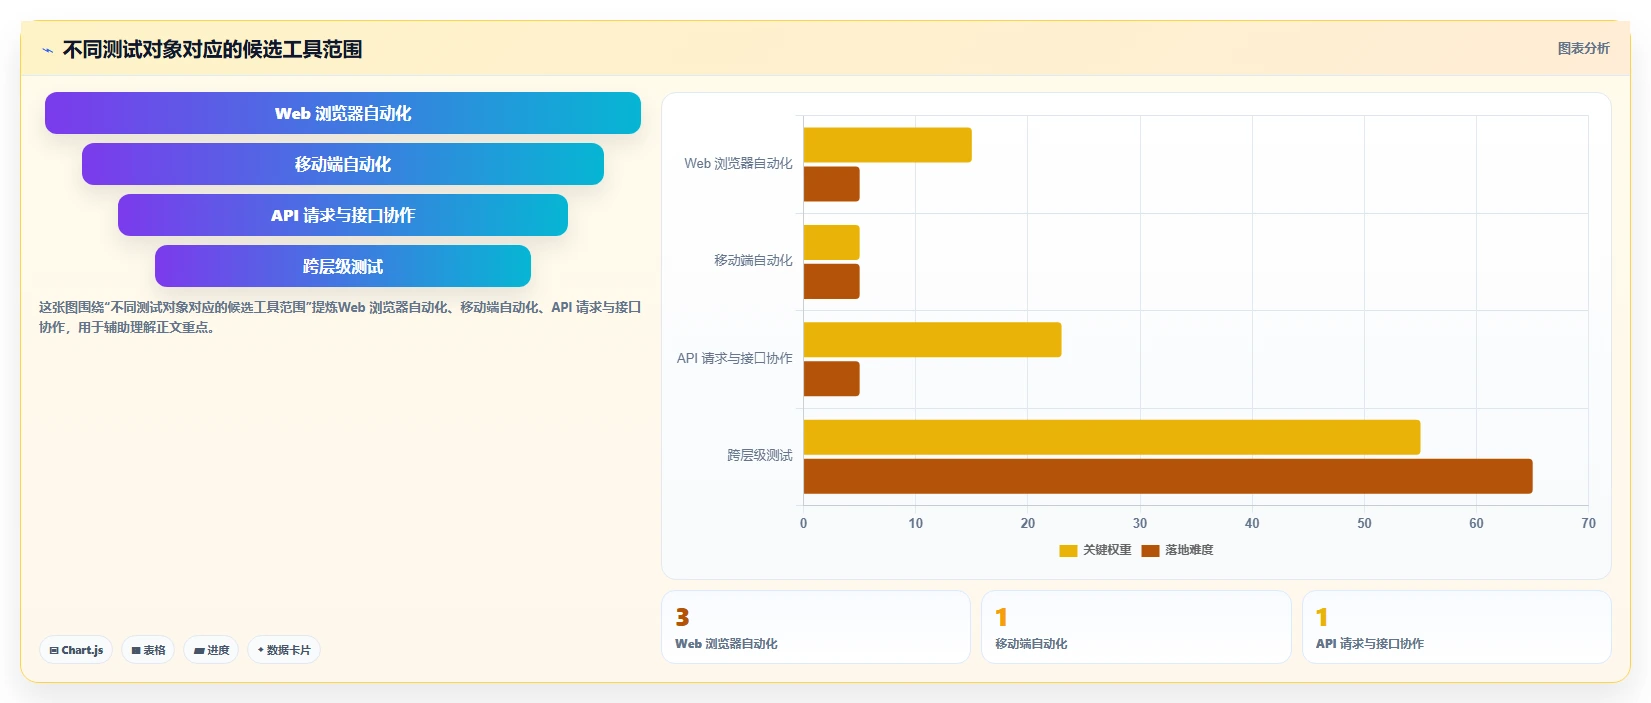1651x703 pixels.
Task: Click the 跨层级测试 y-axis label
Action: 759,455
